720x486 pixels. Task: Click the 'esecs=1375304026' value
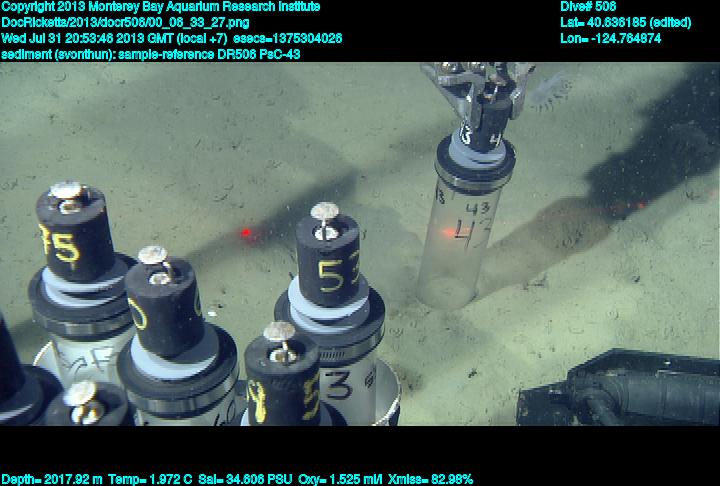coord(287,38)
